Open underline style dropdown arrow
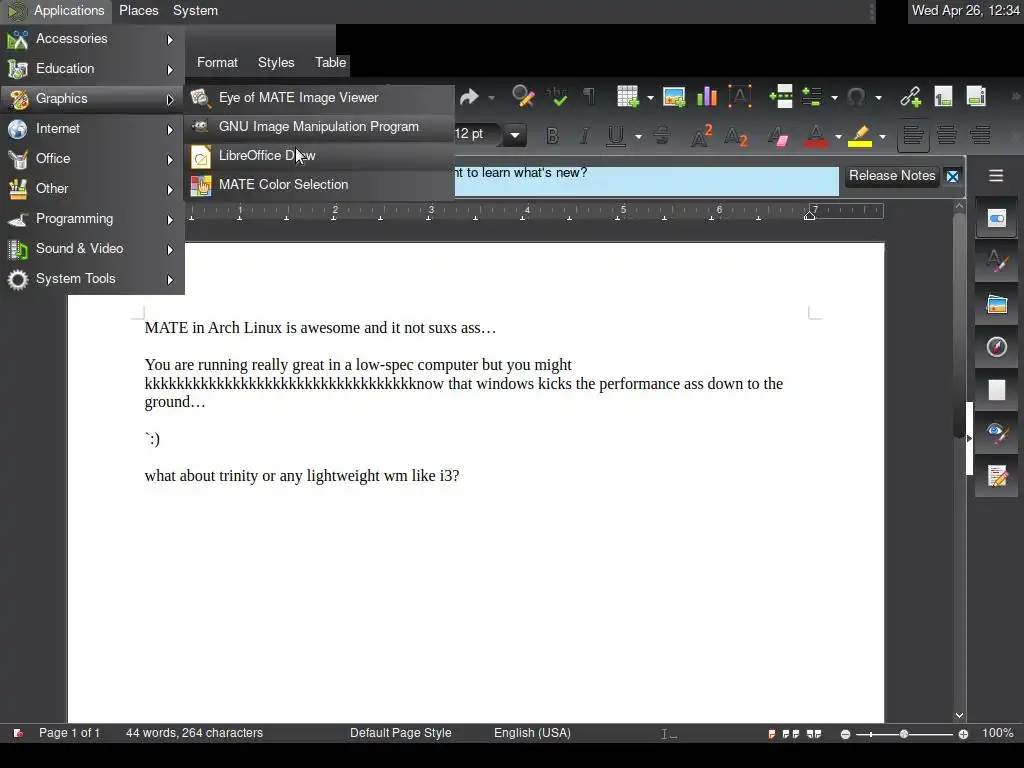 (638, 136)
